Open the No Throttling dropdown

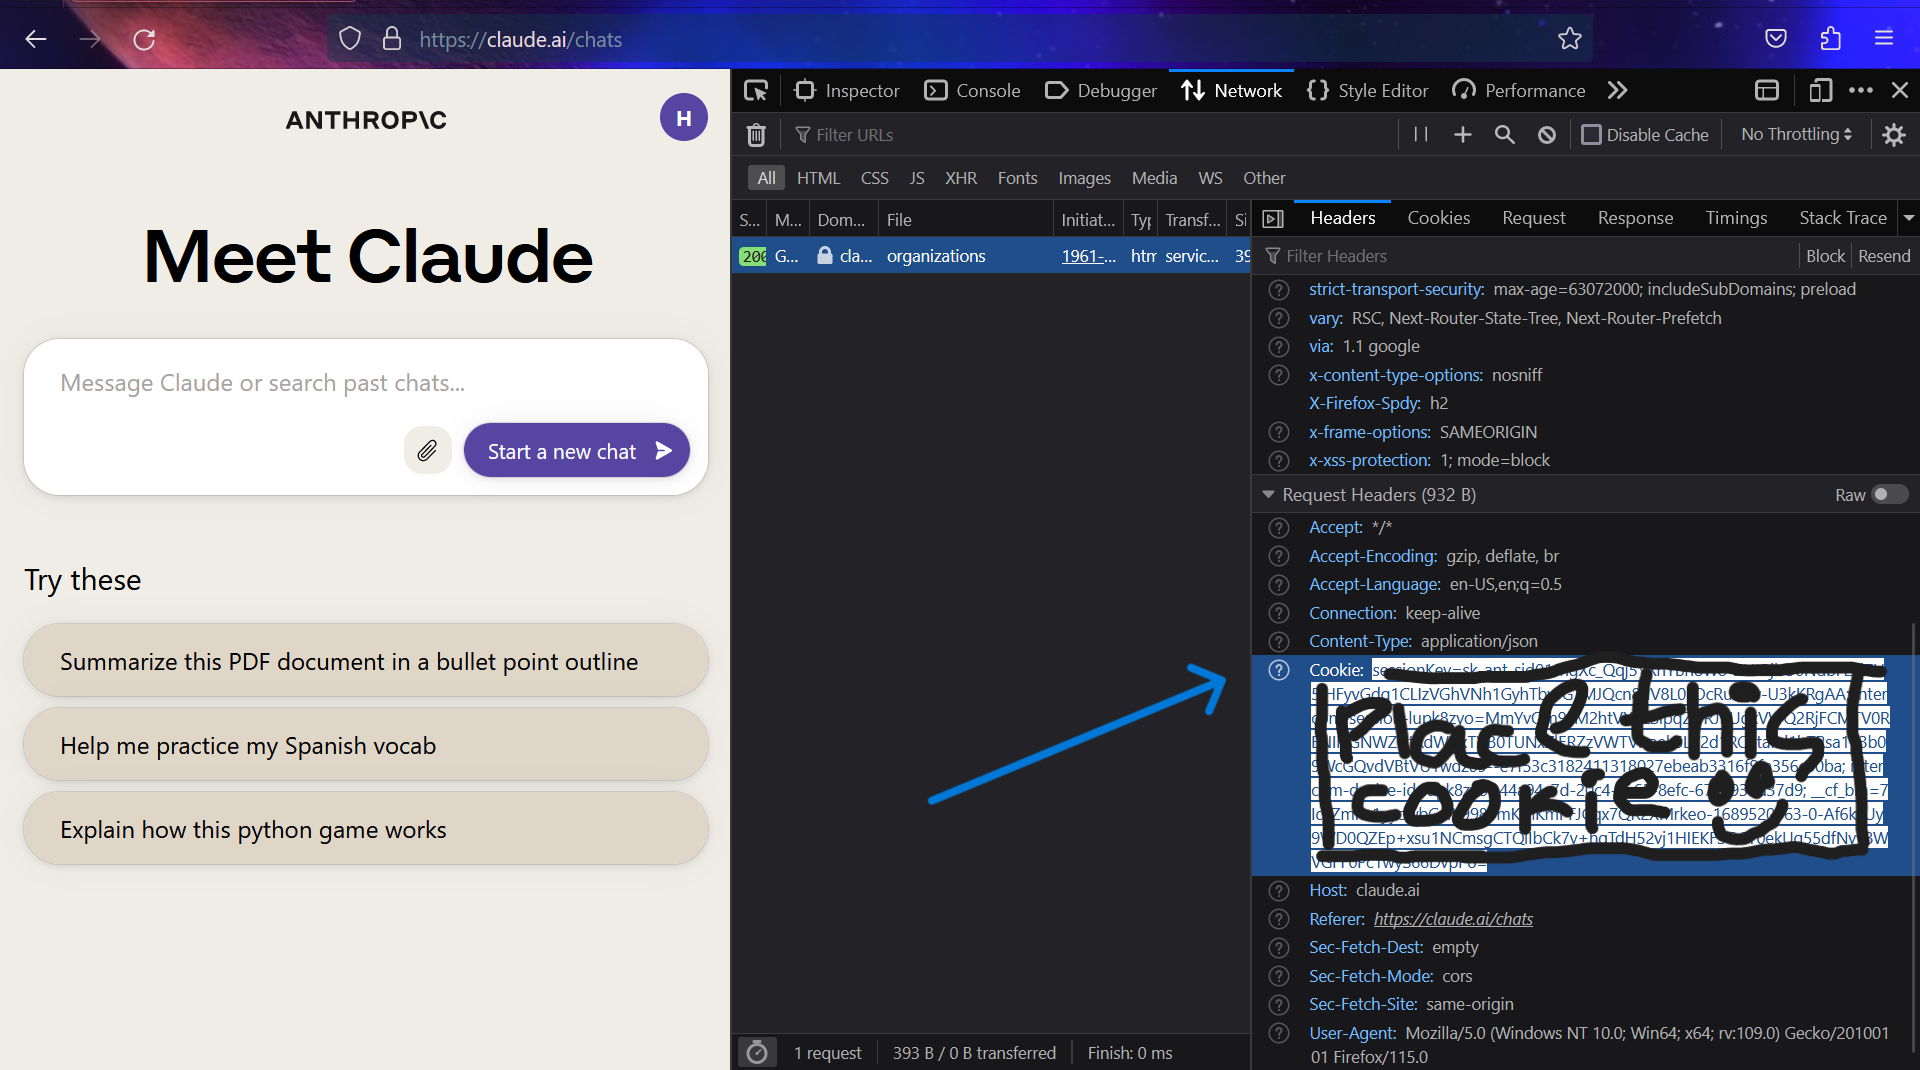coord(1793,134)
